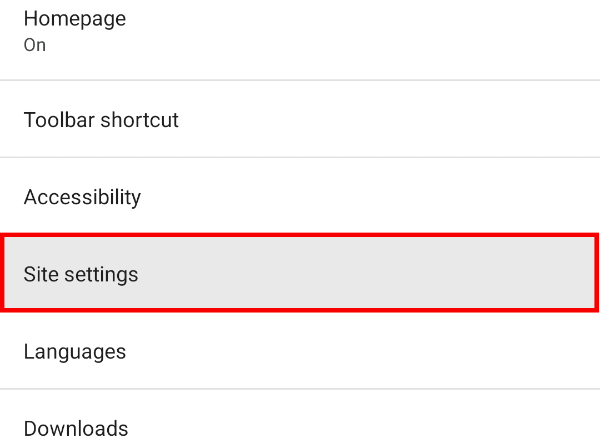Tap the Homepage label text
The width and height of the screenshot is (600, 444).
pos(75,19)
